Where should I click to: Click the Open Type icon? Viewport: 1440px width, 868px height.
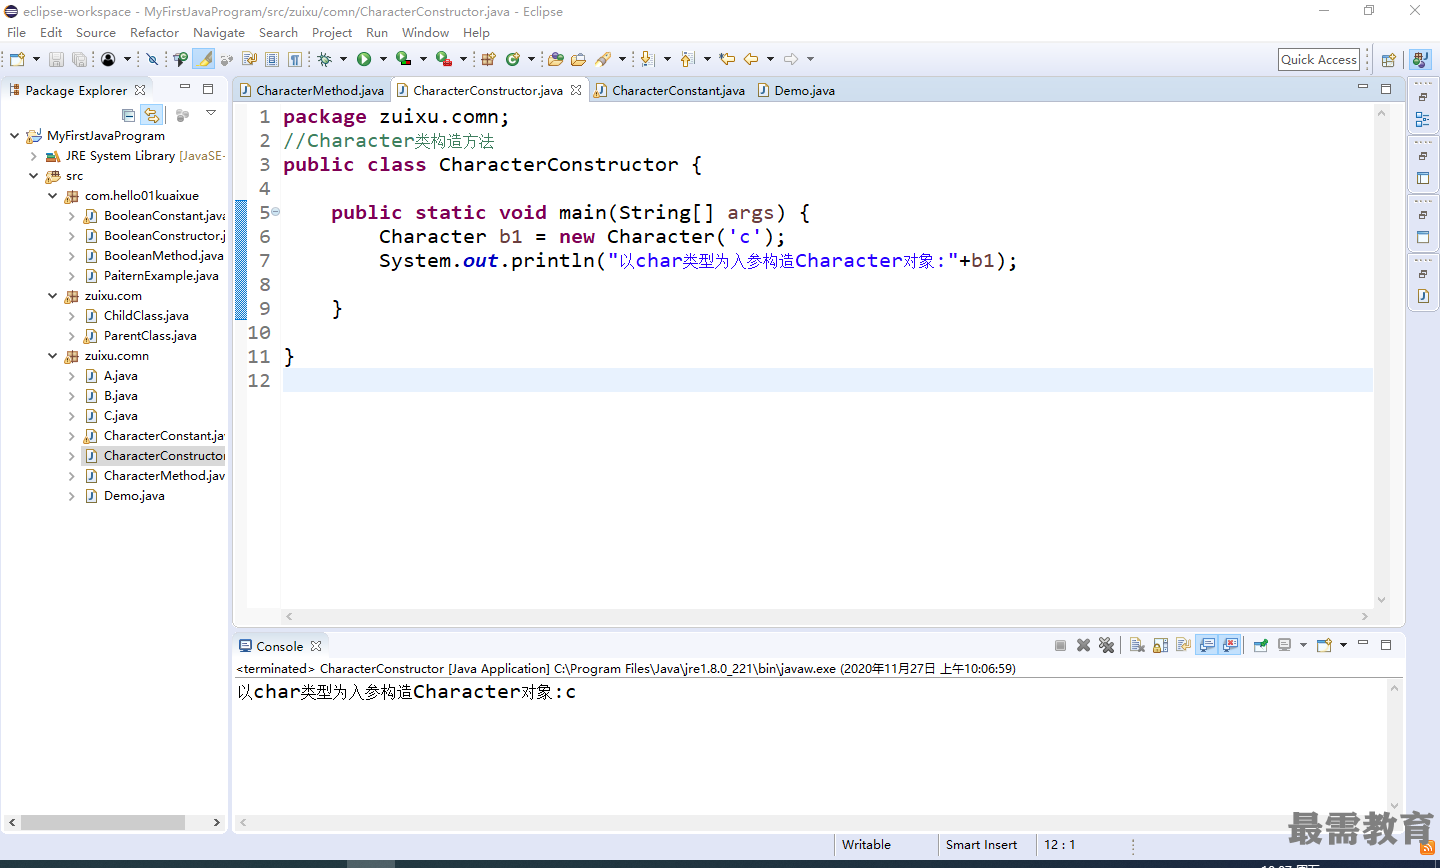[x=556, y=60]
